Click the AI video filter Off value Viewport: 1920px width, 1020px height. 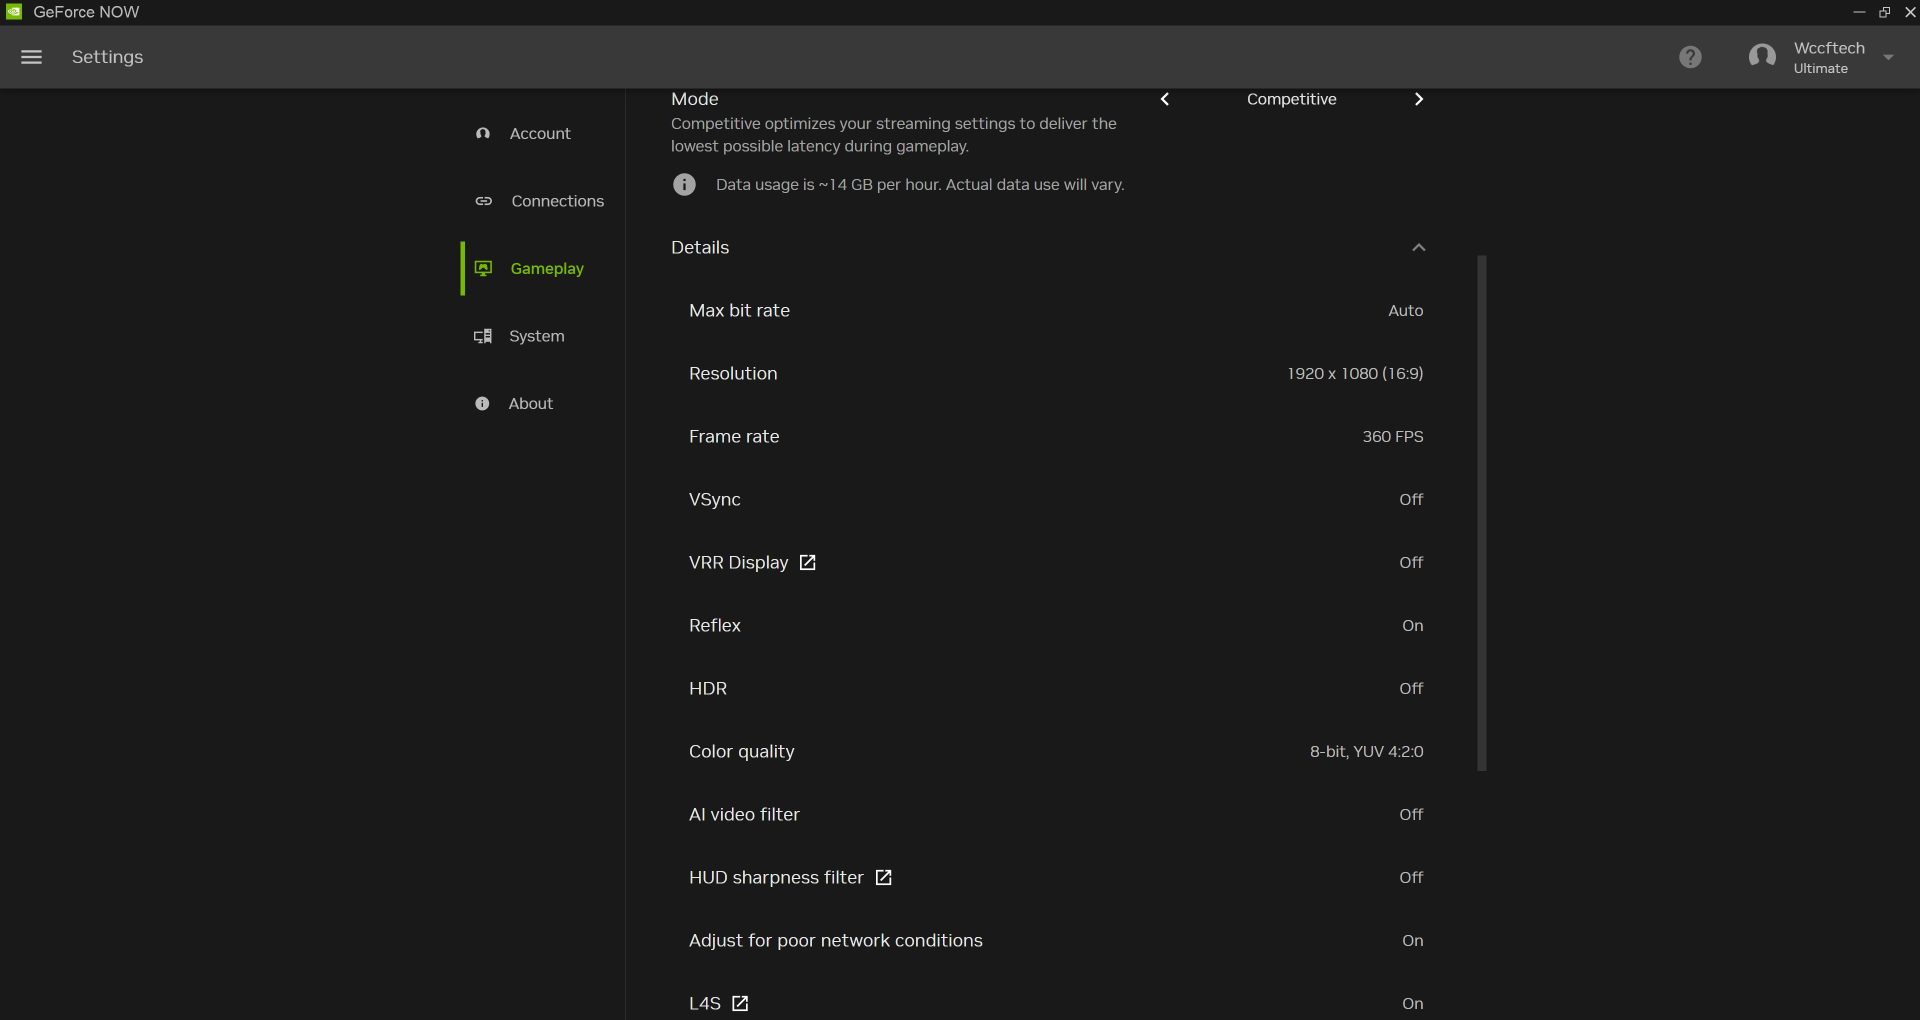[x=1411, y=814]
